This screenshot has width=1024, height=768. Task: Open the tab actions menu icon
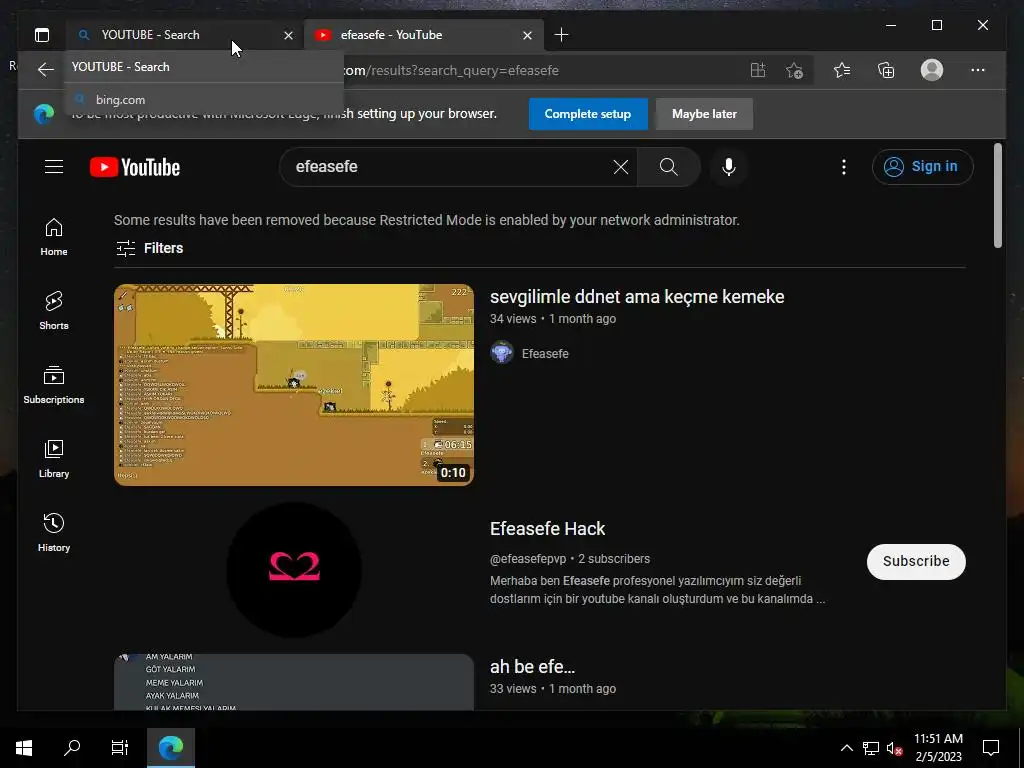(x=42, y=35)
